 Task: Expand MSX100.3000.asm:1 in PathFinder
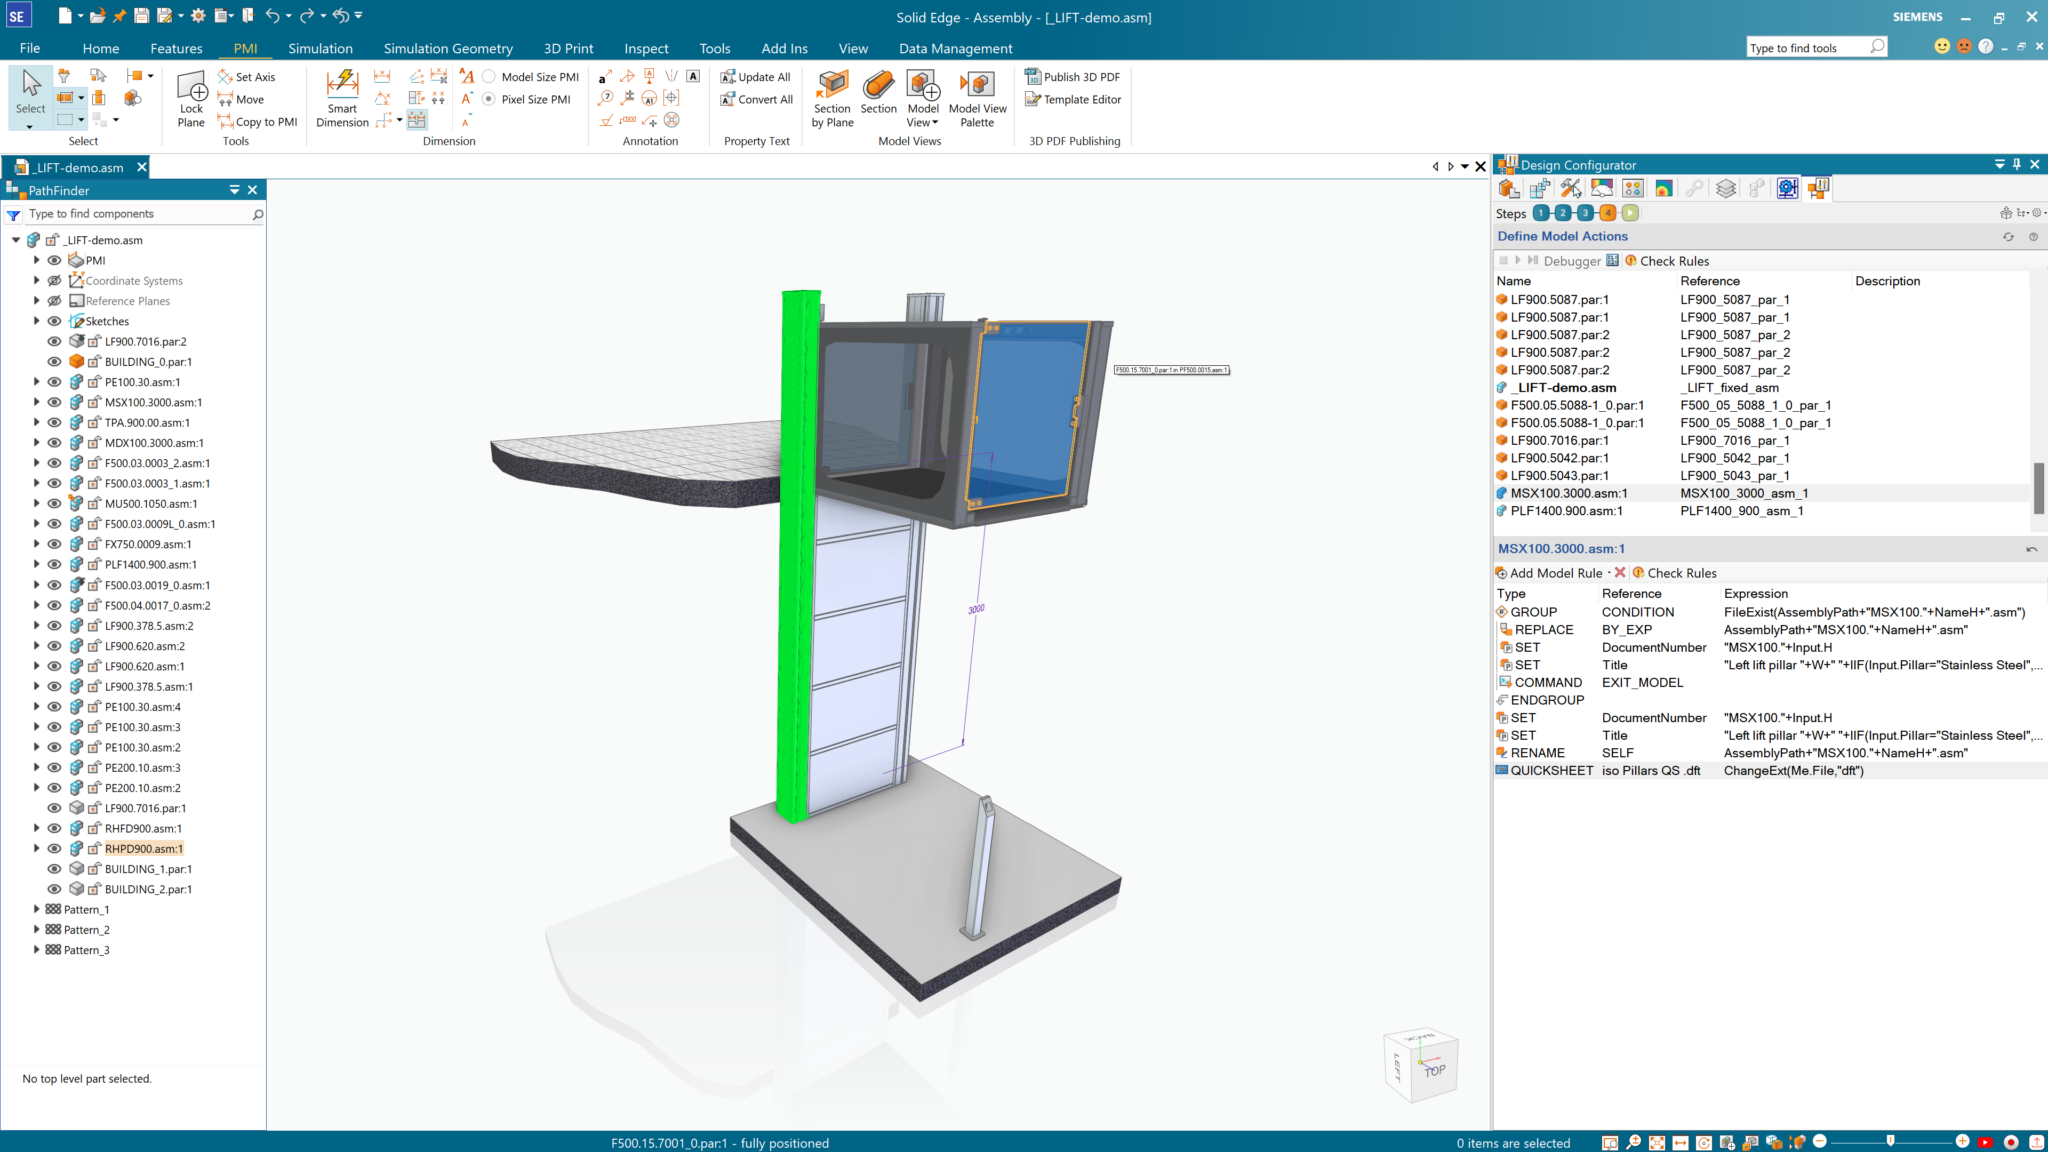[x=37, y=402]
